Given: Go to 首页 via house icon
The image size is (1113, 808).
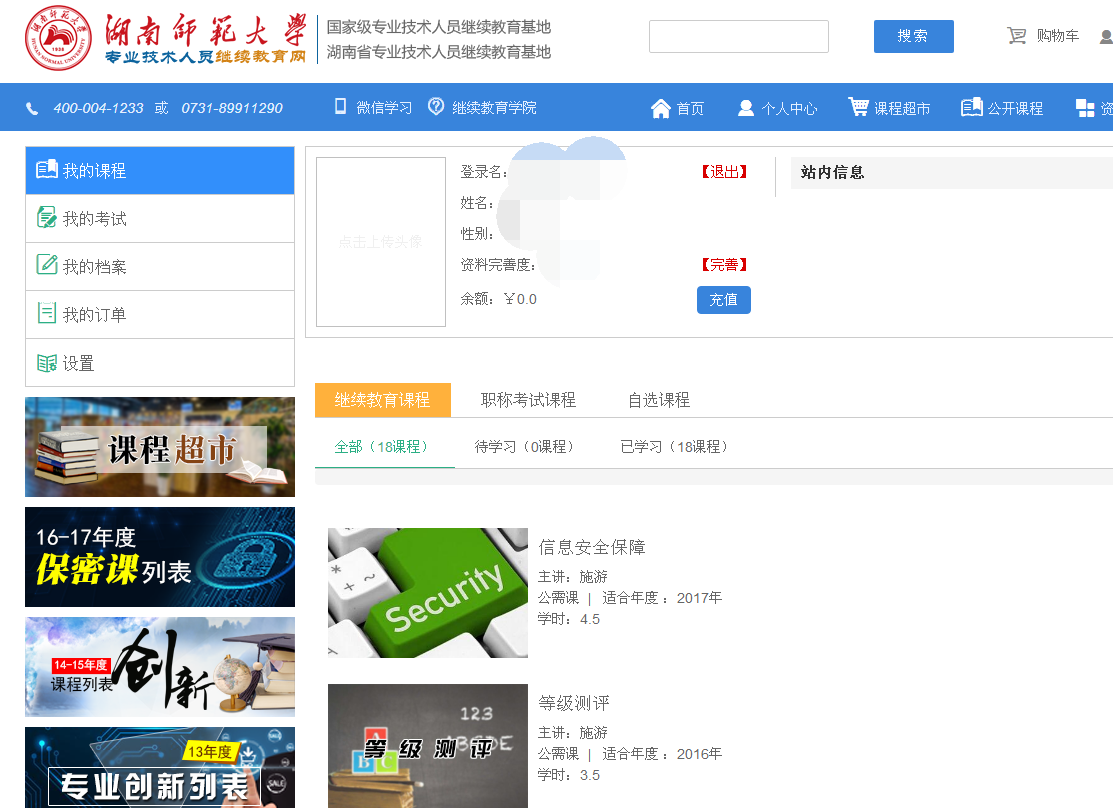Looking at the screenshot, I should point(660,108).
